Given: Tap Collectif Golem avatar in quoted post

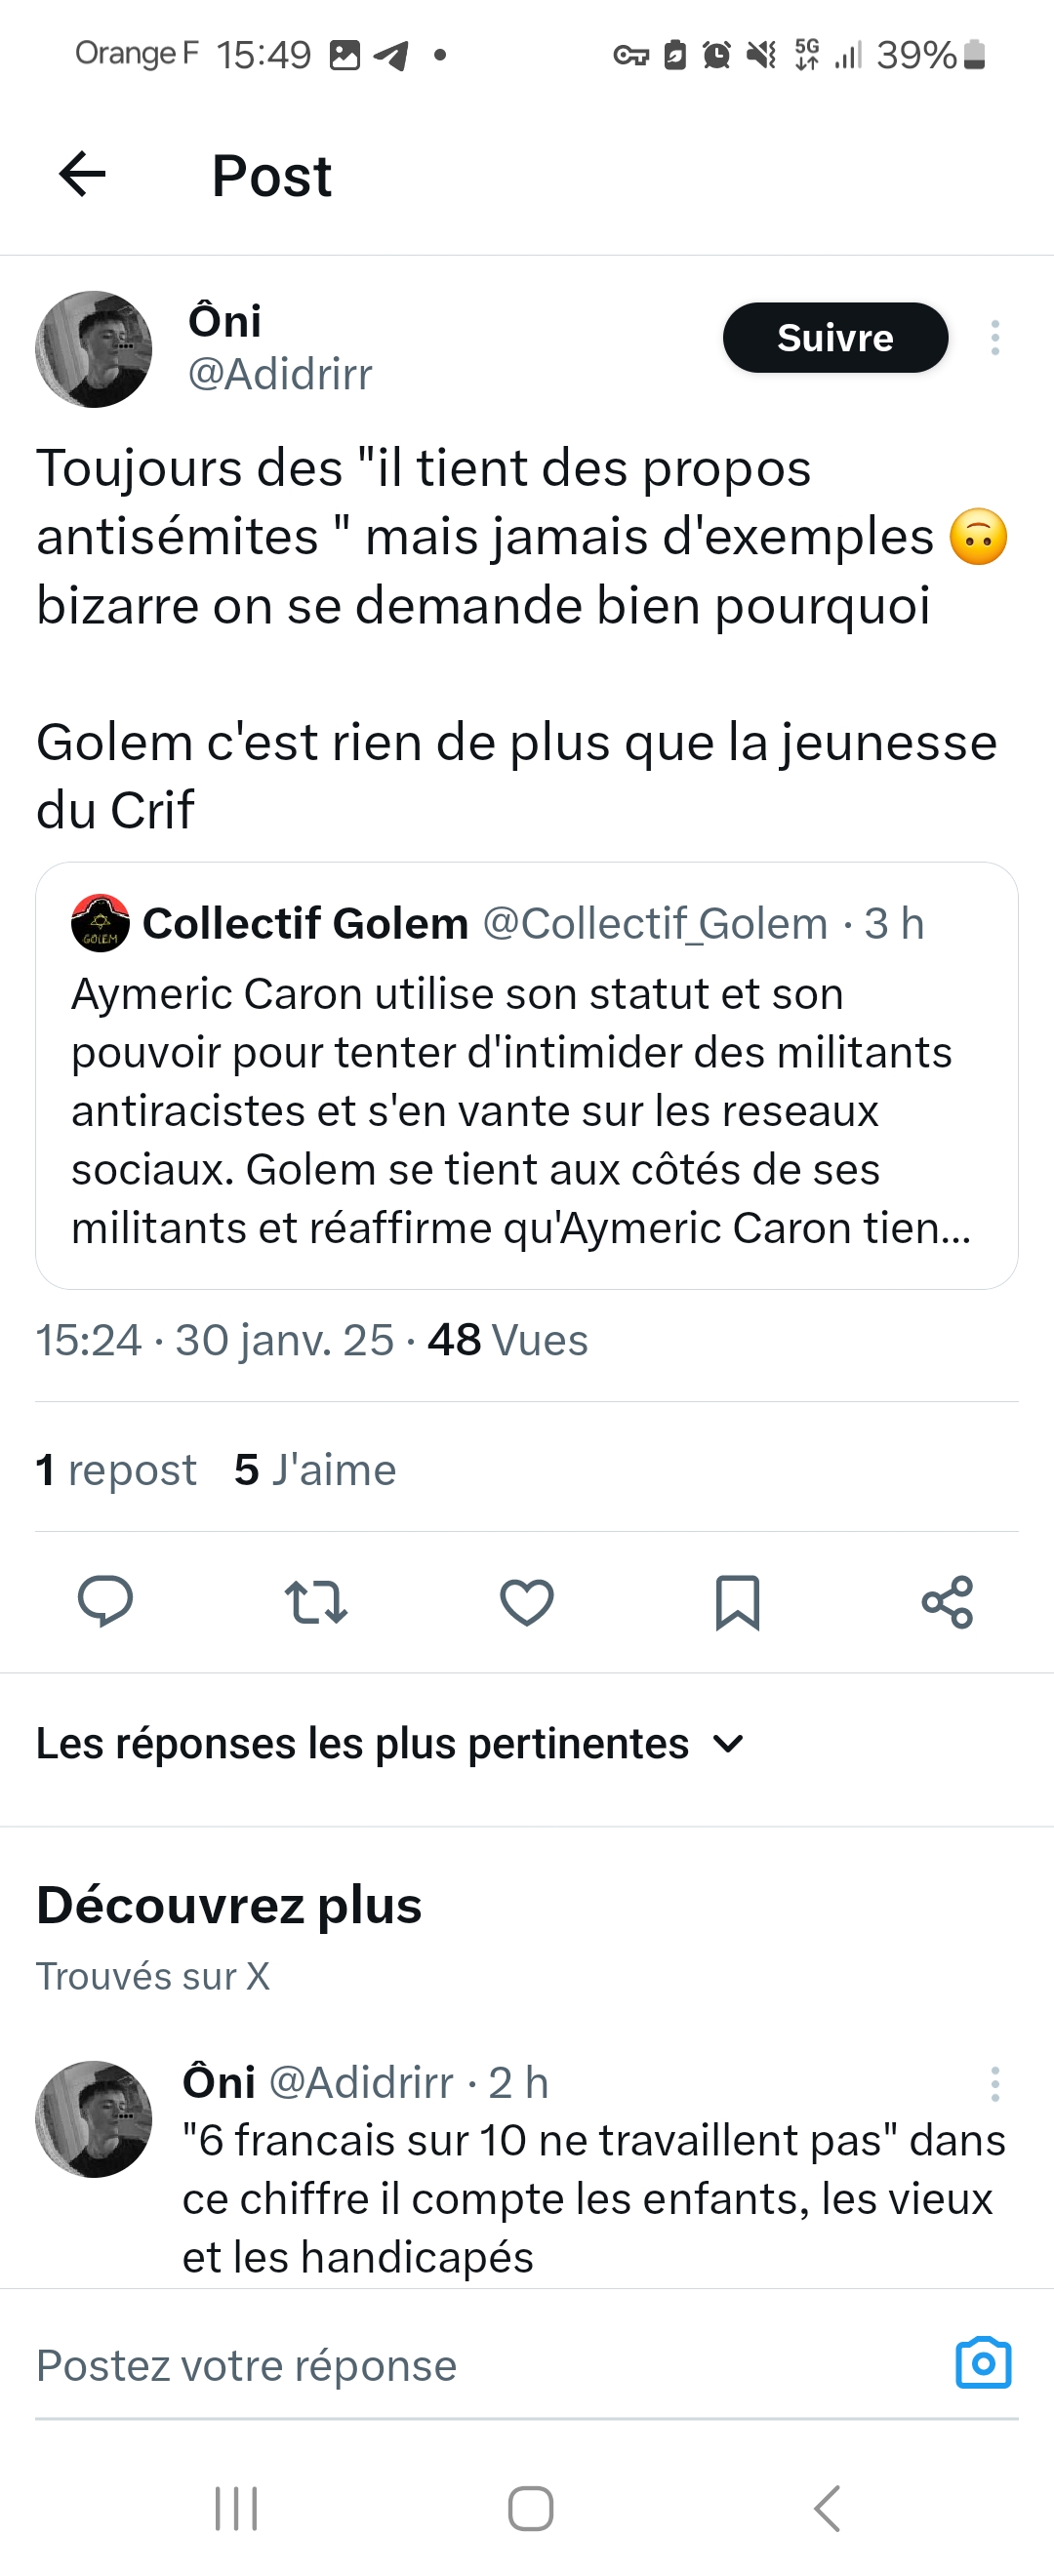Looking at the screenshot, I should click(x=100, y=923).
